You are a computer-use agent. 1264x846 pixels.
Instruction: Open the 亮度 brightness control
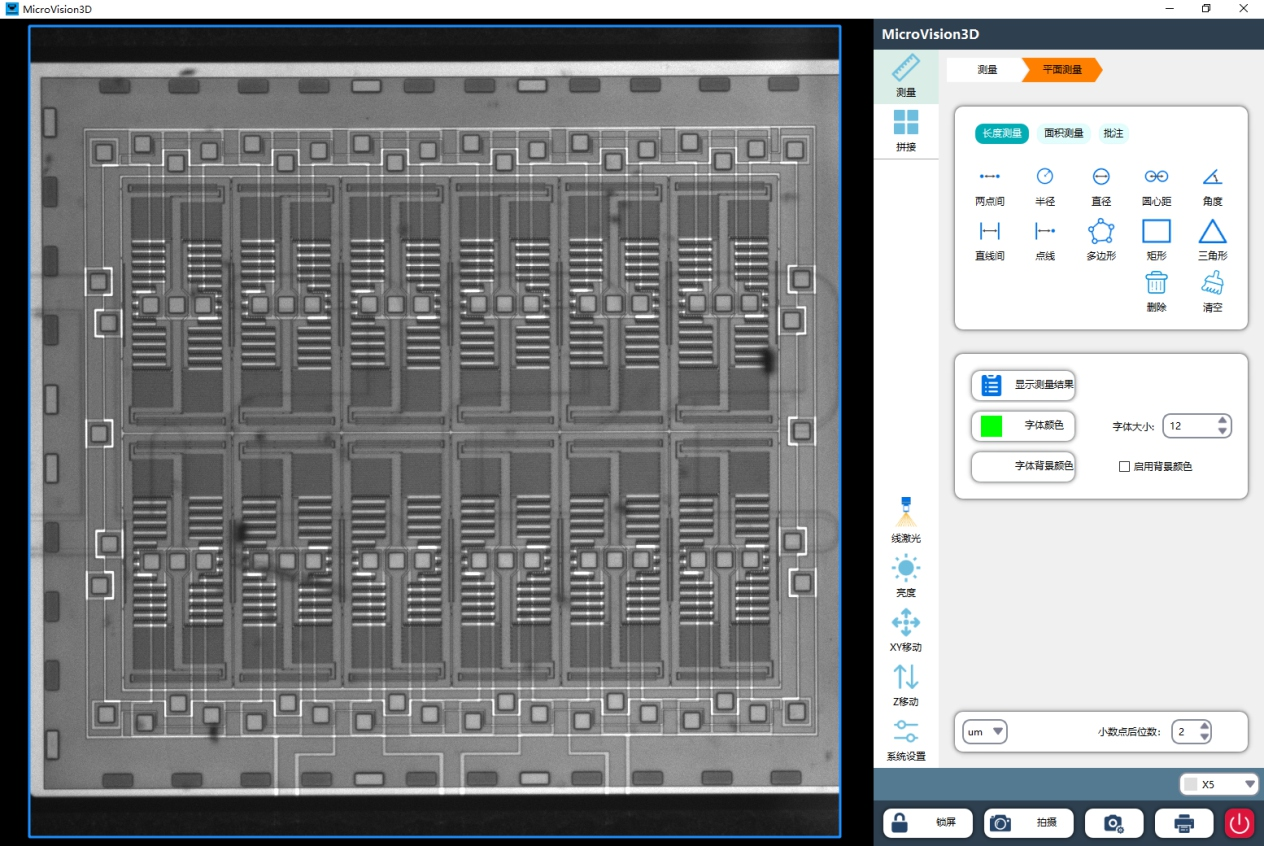[x=906, y=576]
